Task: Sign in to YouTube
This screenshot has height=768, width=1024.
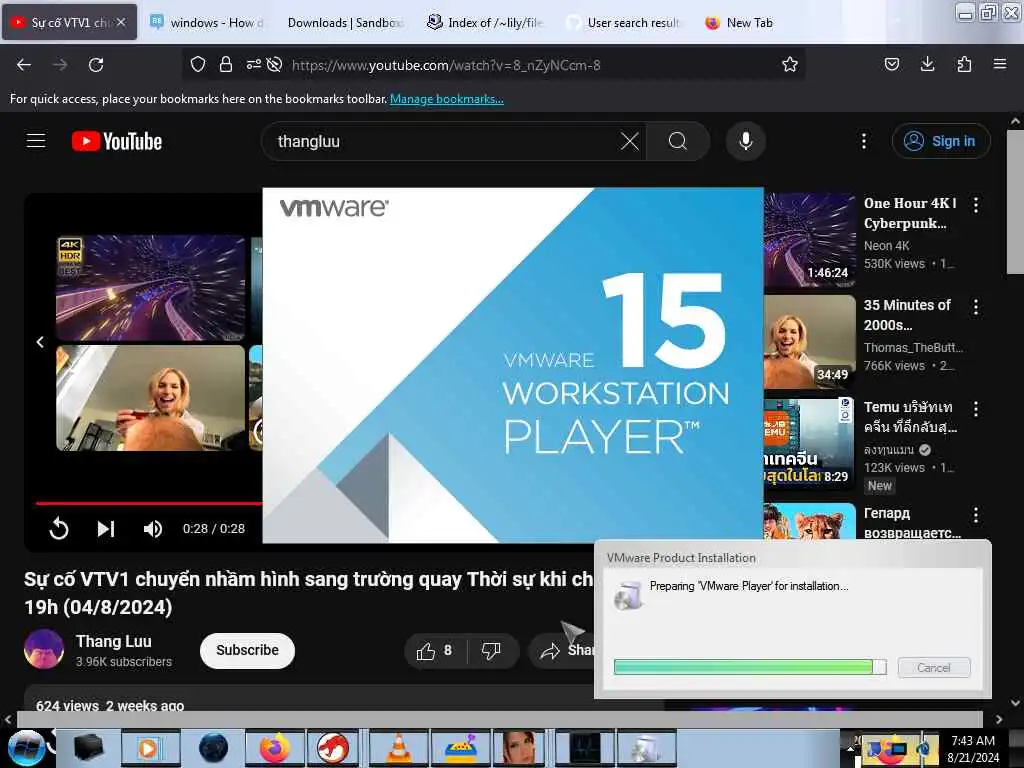Action: [x=941, y=141]
